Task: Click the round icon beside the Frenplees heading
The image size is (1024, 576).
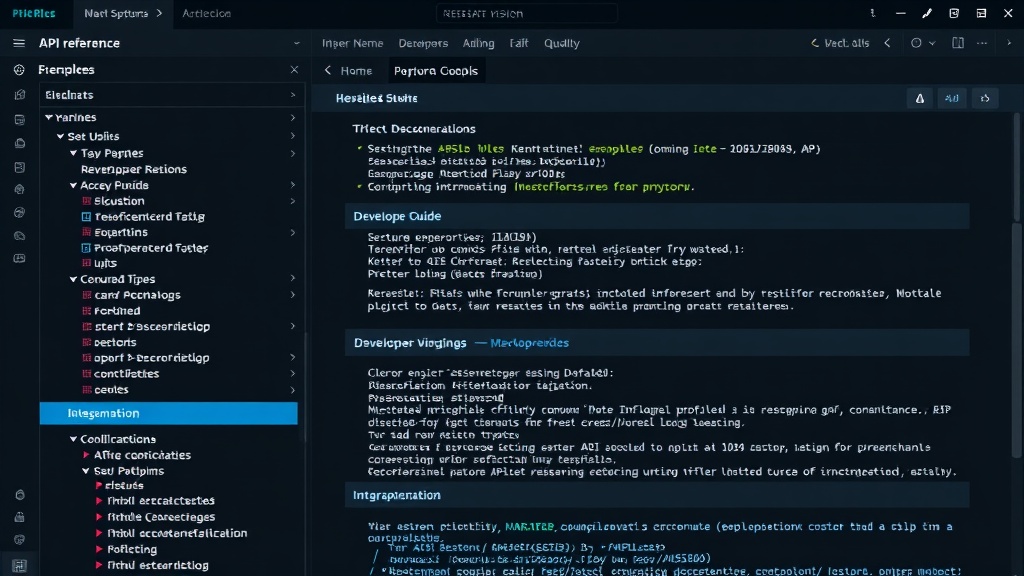Action: [x=19, y=70]
